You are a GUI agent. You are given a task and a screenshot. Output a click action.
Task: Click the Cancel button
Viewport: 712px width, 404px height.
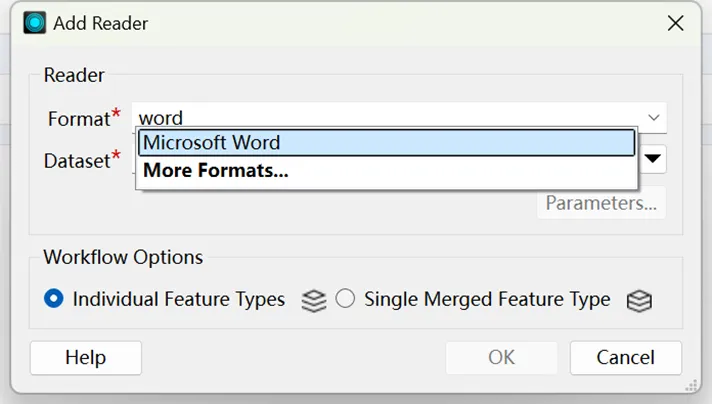(625, 357)
